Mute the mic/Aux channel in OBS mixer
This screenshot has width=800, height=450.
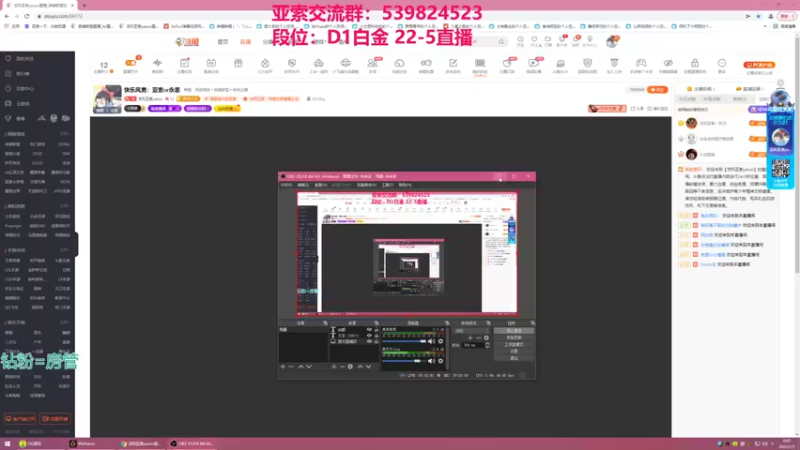432,361
